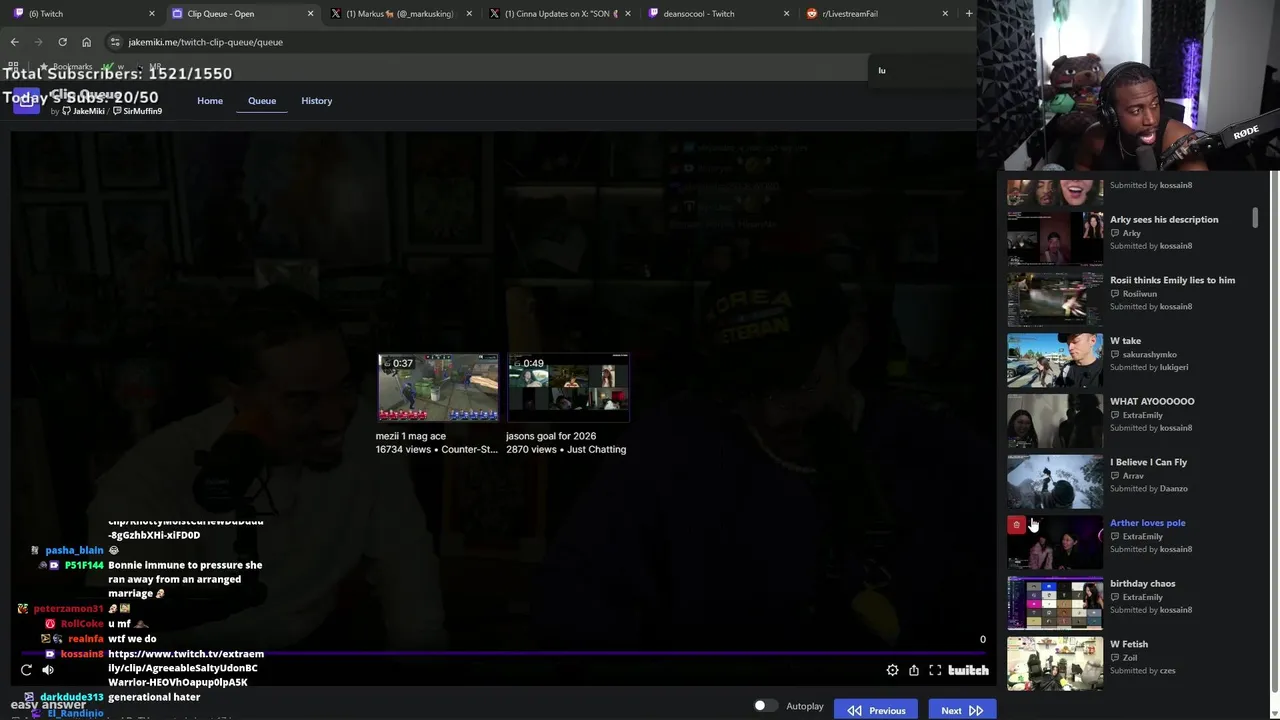Toggle the Autoplay switch
The image size is (1280, 720).
click(765, 706)
